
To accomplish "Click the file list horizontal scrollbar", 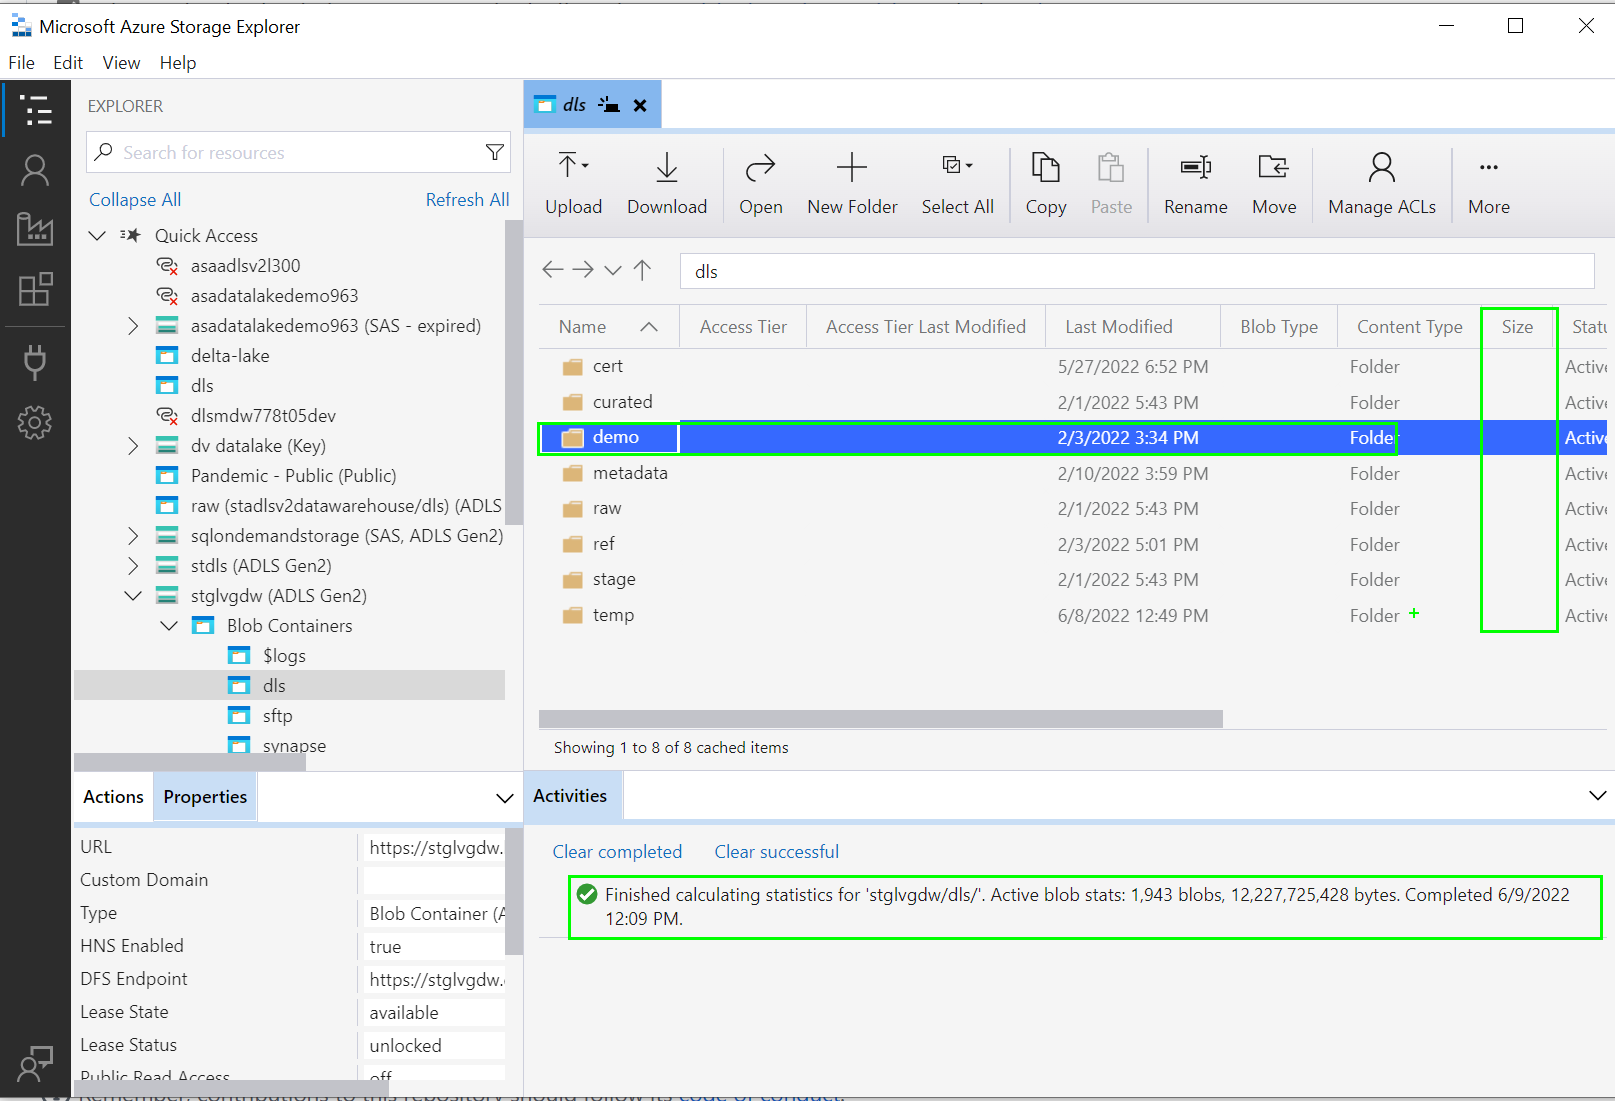I will pyautogui.click(x=880, y=719).
